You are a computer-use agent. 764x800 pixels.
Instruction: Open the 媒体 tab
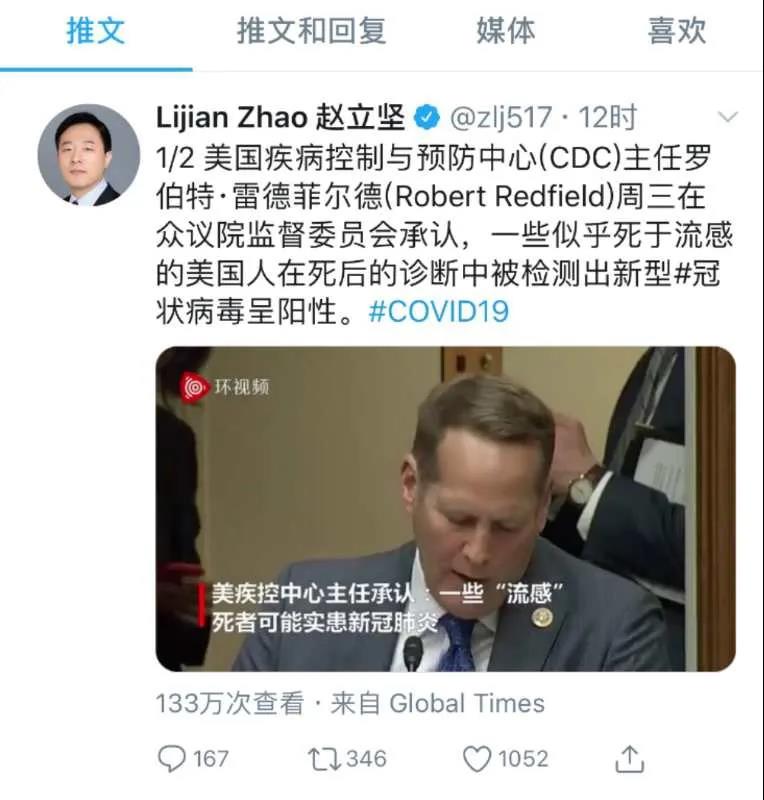(x=506, y=31)
